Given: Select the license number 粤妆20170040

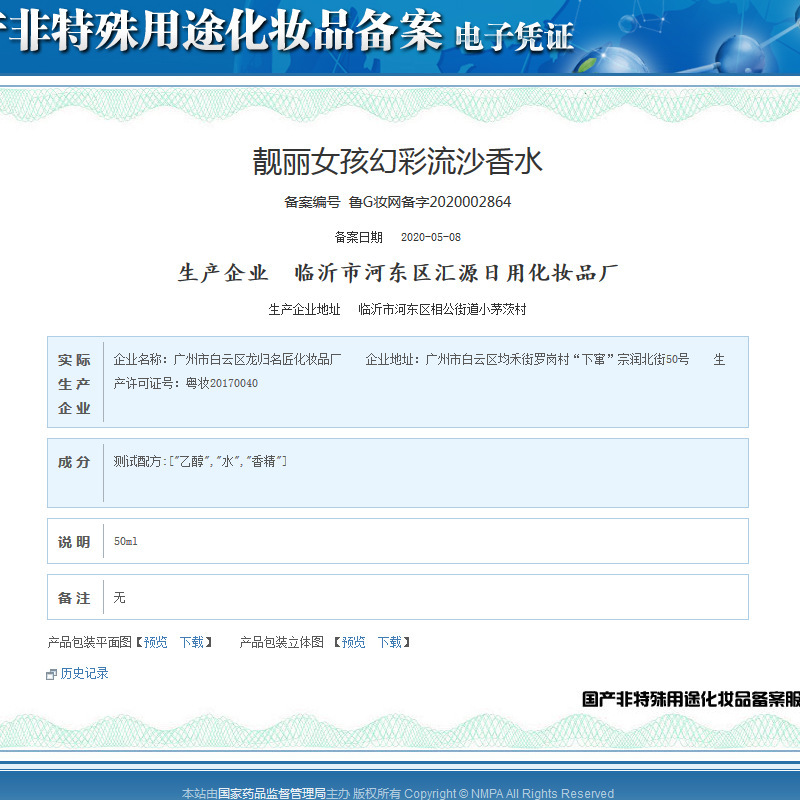Looking at the screenshot, I should click(x=221, y=383).
